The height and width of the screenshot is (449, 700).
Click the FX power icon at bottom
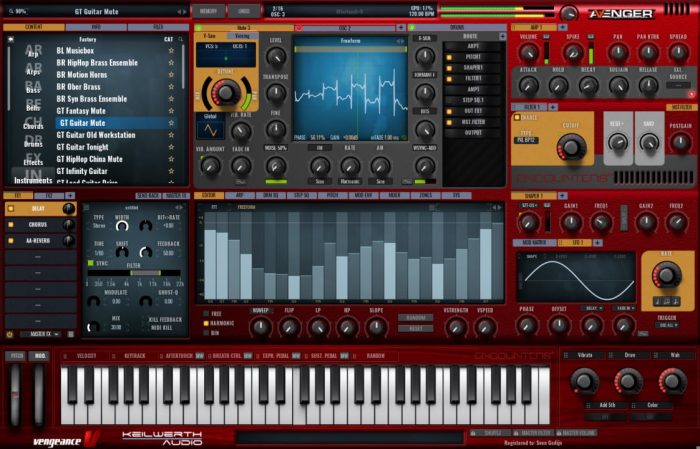point(10,334)
